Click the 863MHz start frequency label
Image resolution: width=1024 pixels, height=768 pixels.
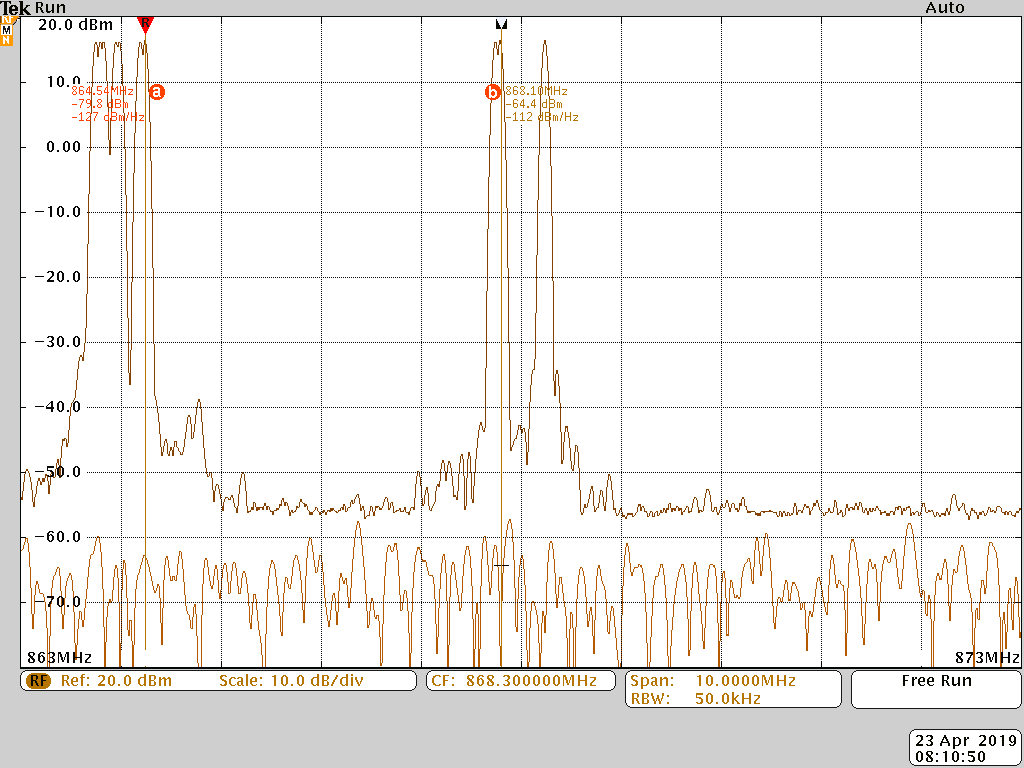tap(59, 657)
